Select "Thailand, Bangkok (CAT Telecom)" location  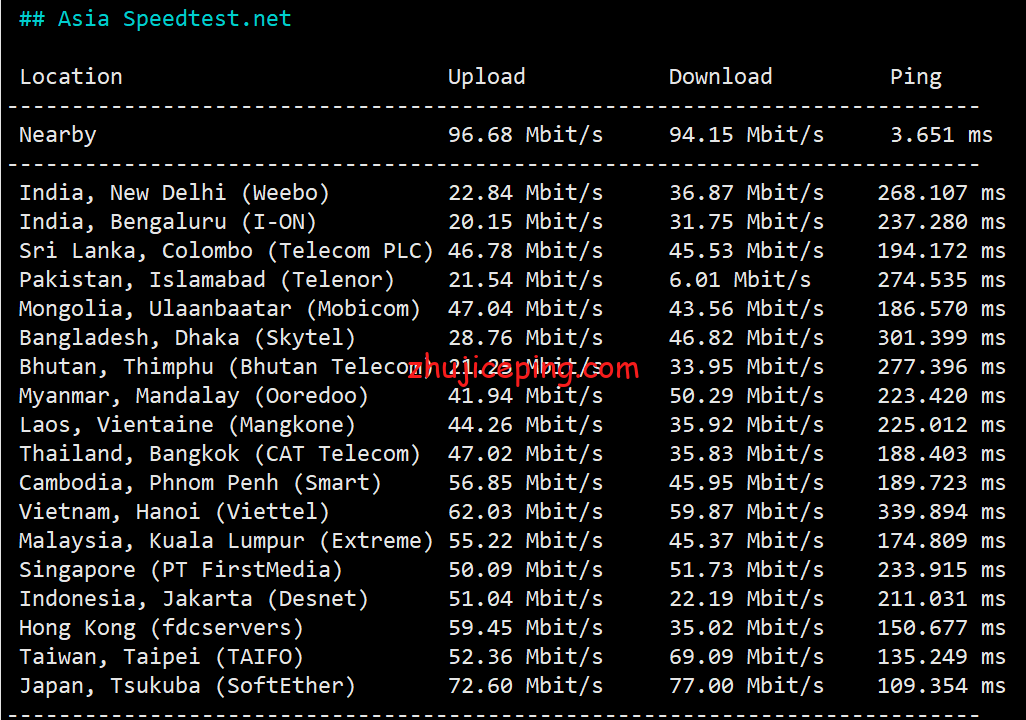(x=219, y=454)
